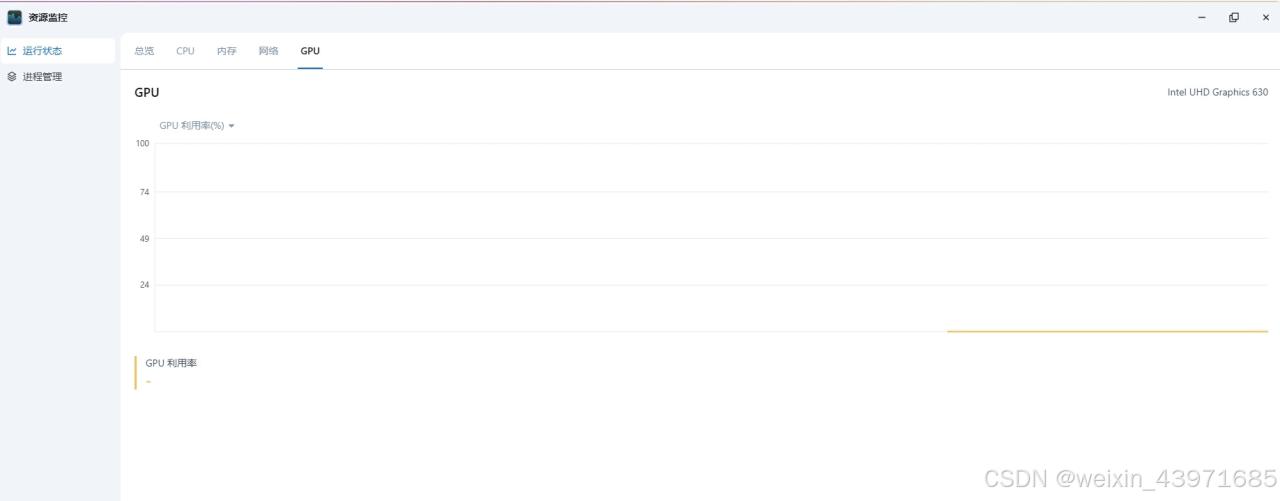Viewport: 1280px width, 501px height.
Task: Click the chart icon beside 运行状态
Action: [12, 51]
